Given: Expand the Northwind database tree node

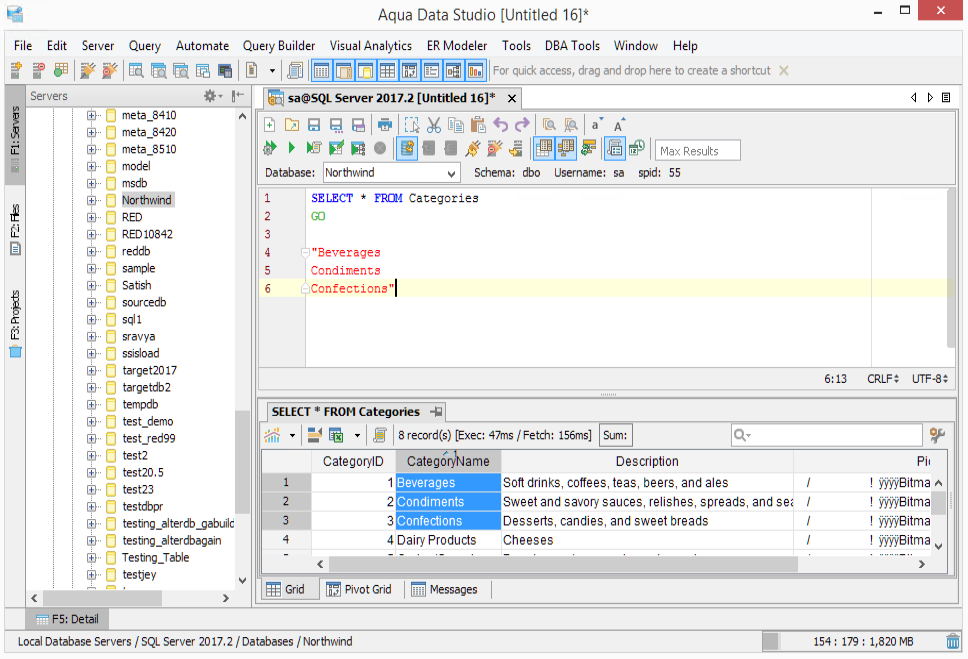Looking at the screenshot, I should tap(92, 200).
